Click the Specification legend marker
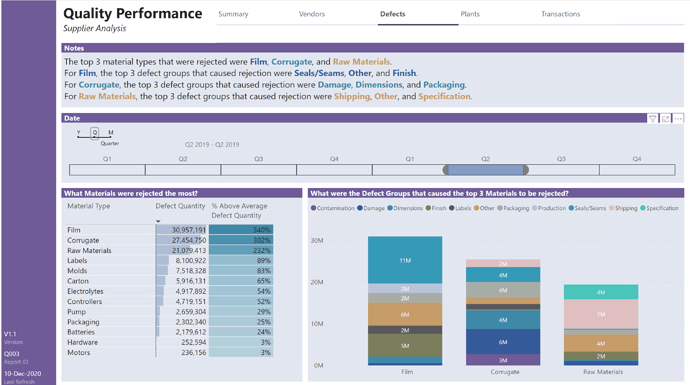The width and height of the screenshot is (690, 385). 643,208
